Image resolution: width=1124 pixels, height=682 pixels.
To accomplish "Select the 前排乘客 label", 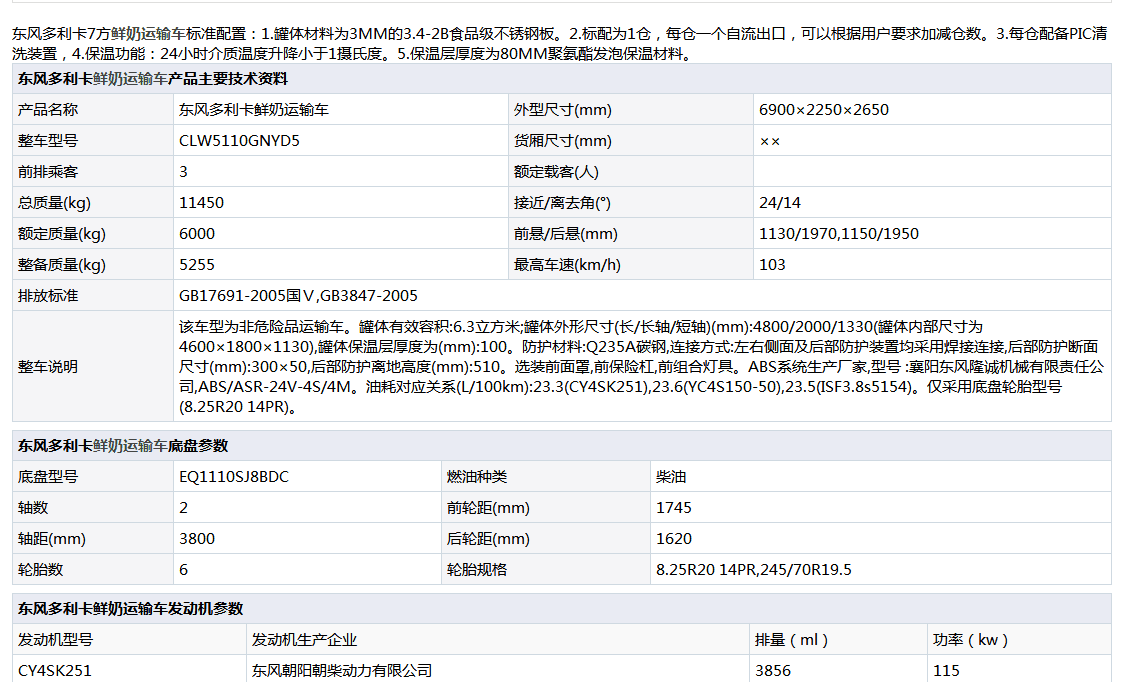I will pos(48,171).
